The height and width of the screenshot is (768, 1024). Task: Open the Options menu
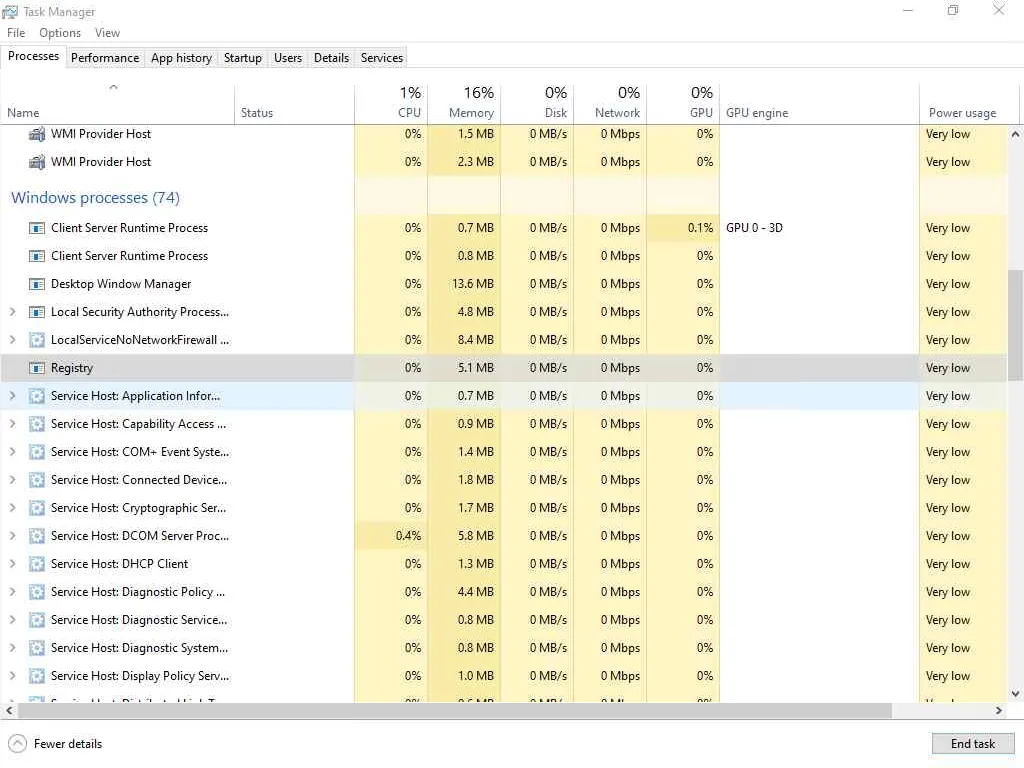tap(60, 33)
